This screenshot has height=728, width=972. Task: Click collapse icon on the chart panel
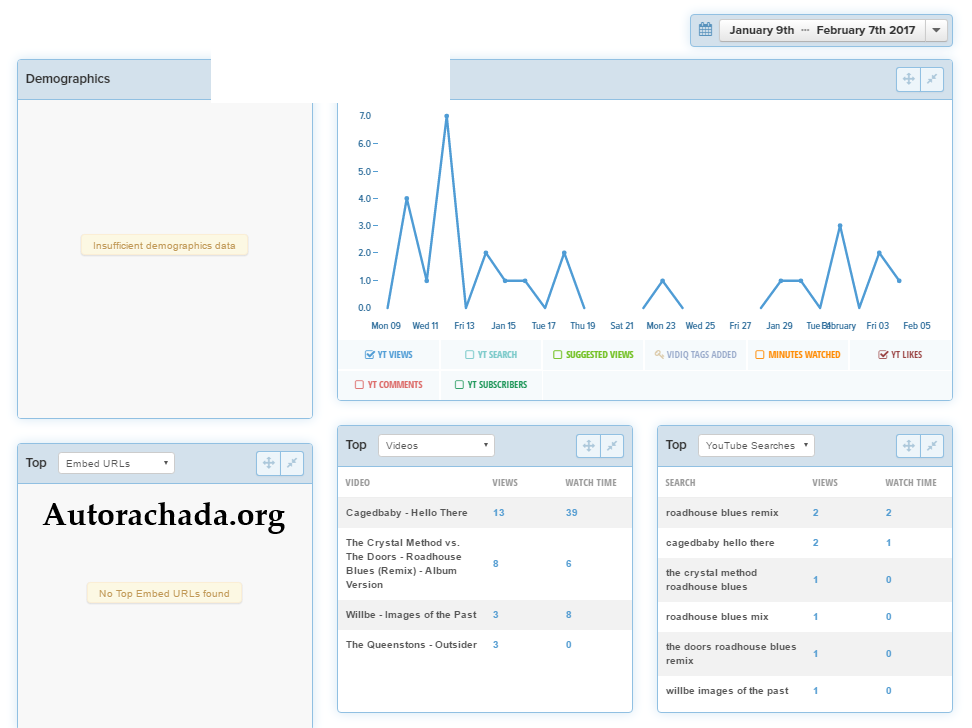pyautogui.click(x=932, y=79)
